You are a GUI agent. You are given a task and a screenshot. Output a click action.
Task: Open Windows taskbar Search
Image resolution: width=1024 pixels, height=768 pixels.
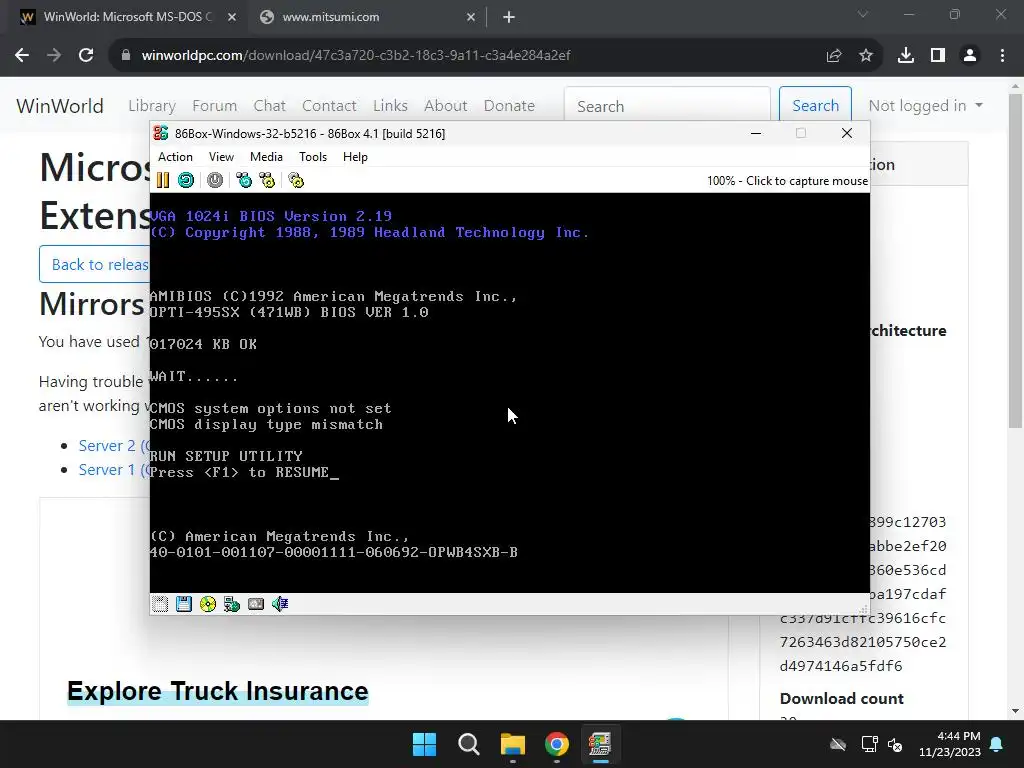point(468,744)
